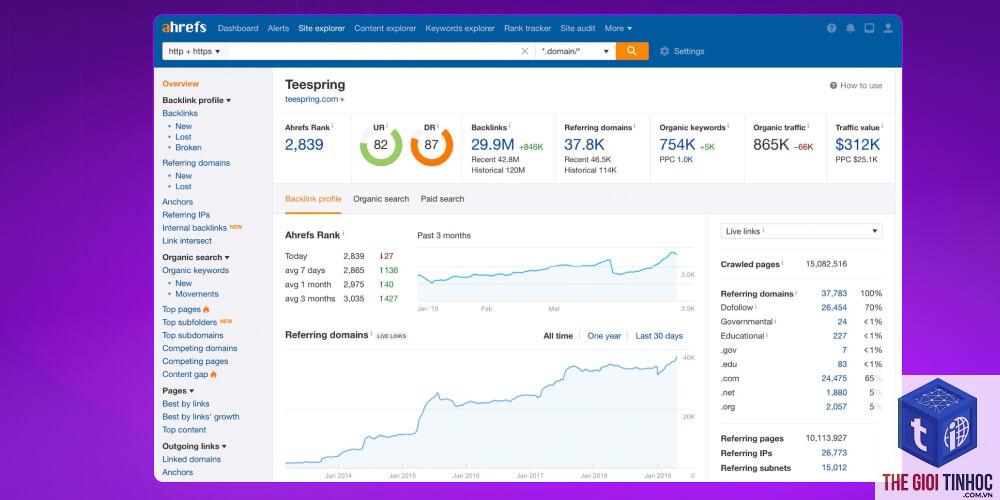The height and width of the screenshot is (500, 1000).
Task: Open Linked domains in the sidebar
Action: (x=191, y=459)
